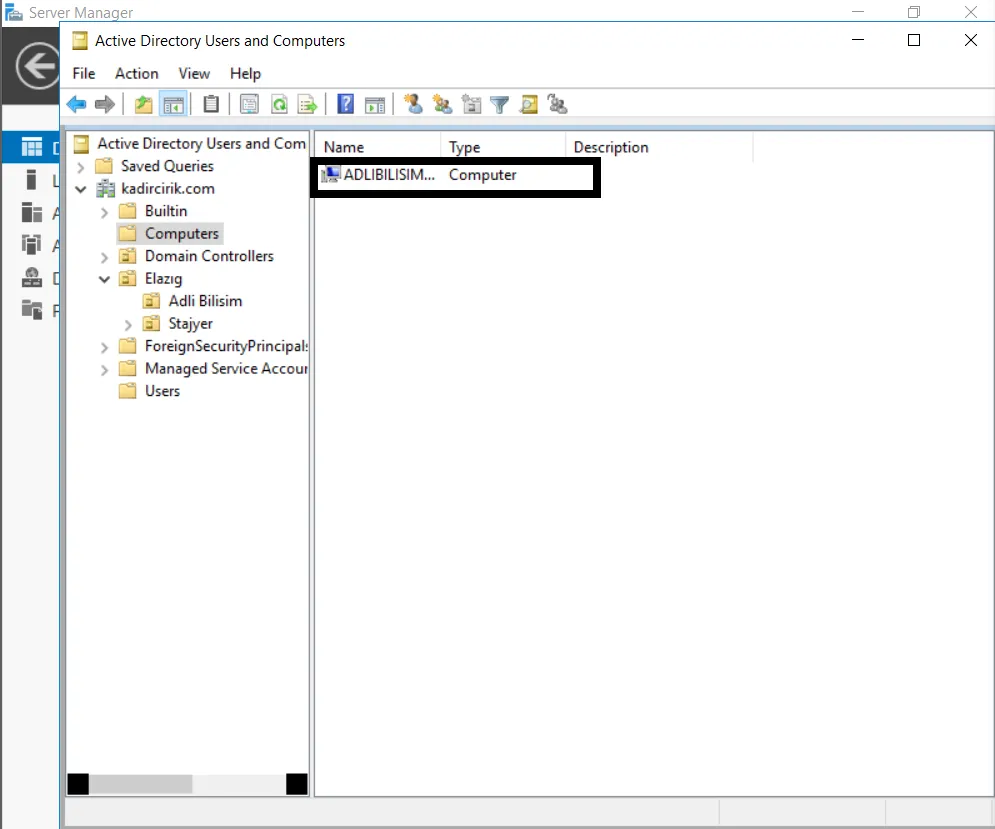Click the Find objects magnifier icon
995x829 pixels.
(x=529, y=104)
